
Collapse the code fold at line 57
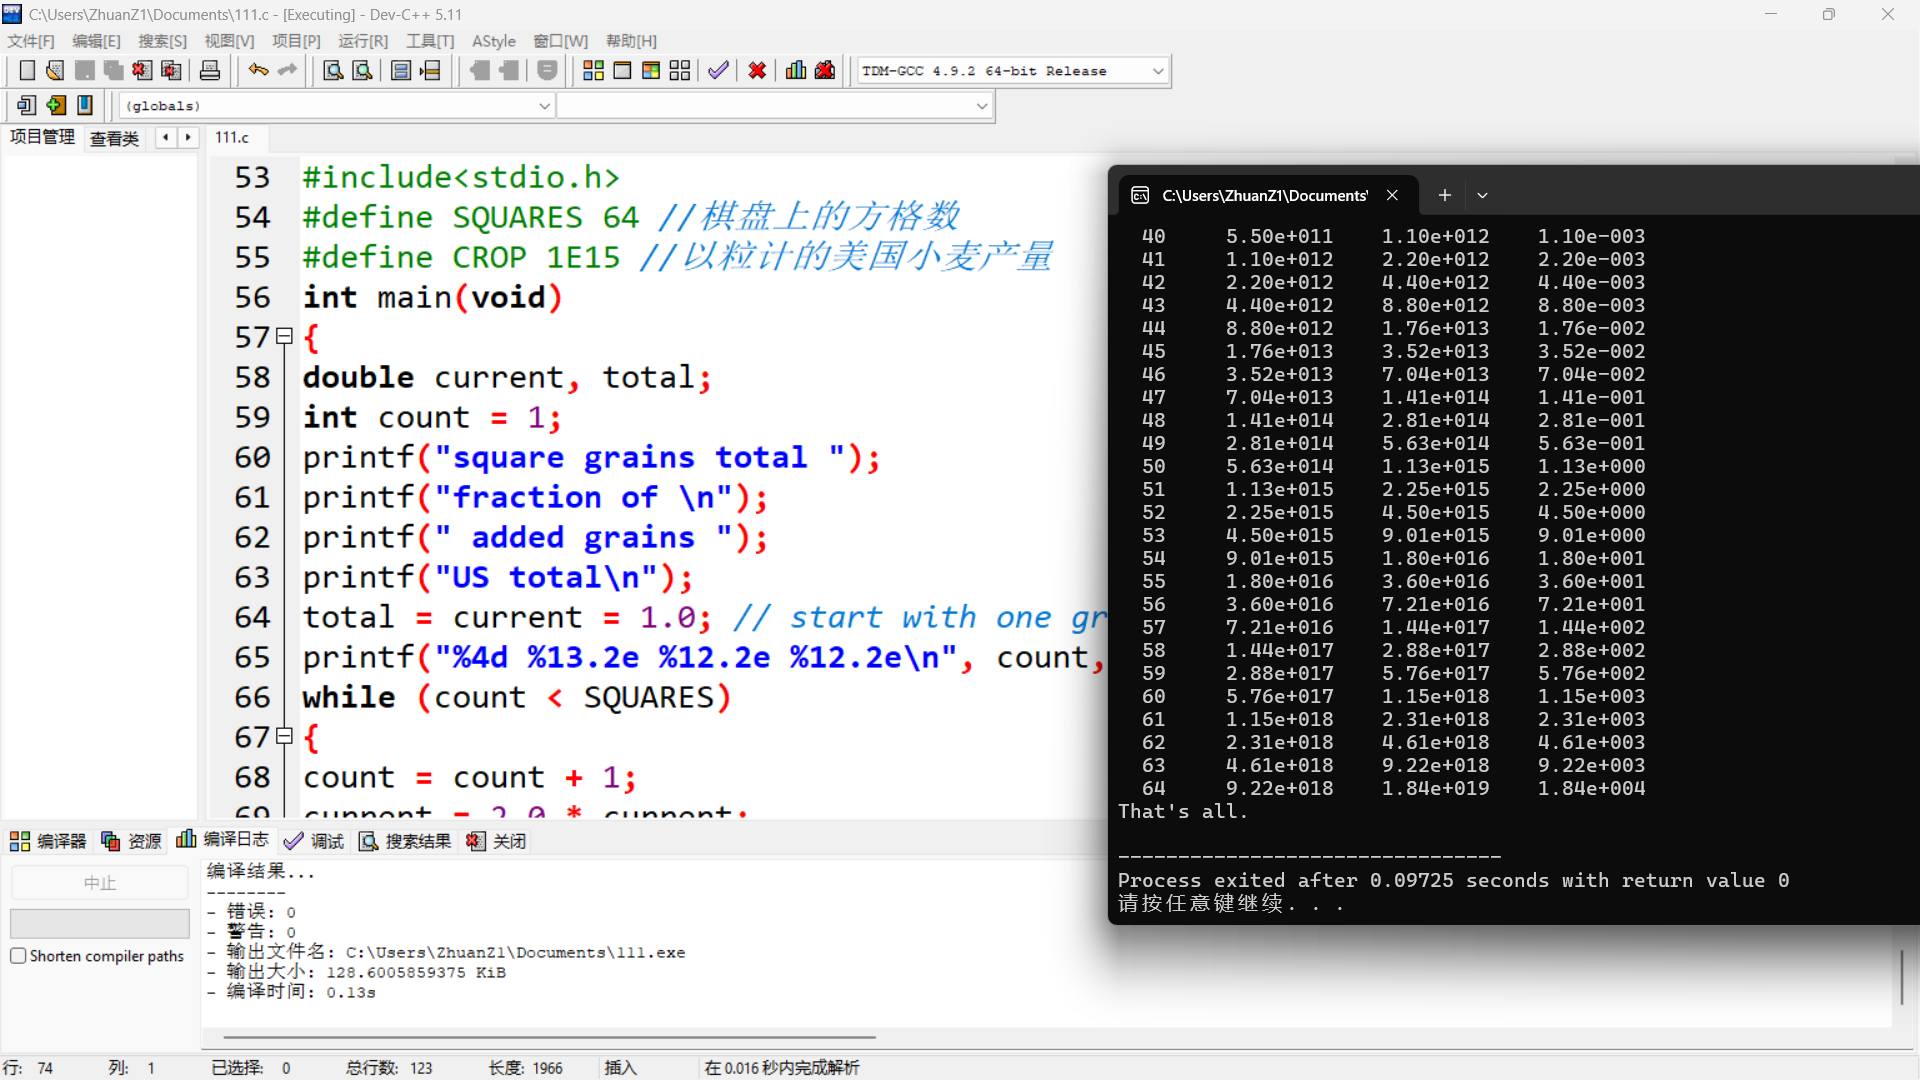point(284,337)
